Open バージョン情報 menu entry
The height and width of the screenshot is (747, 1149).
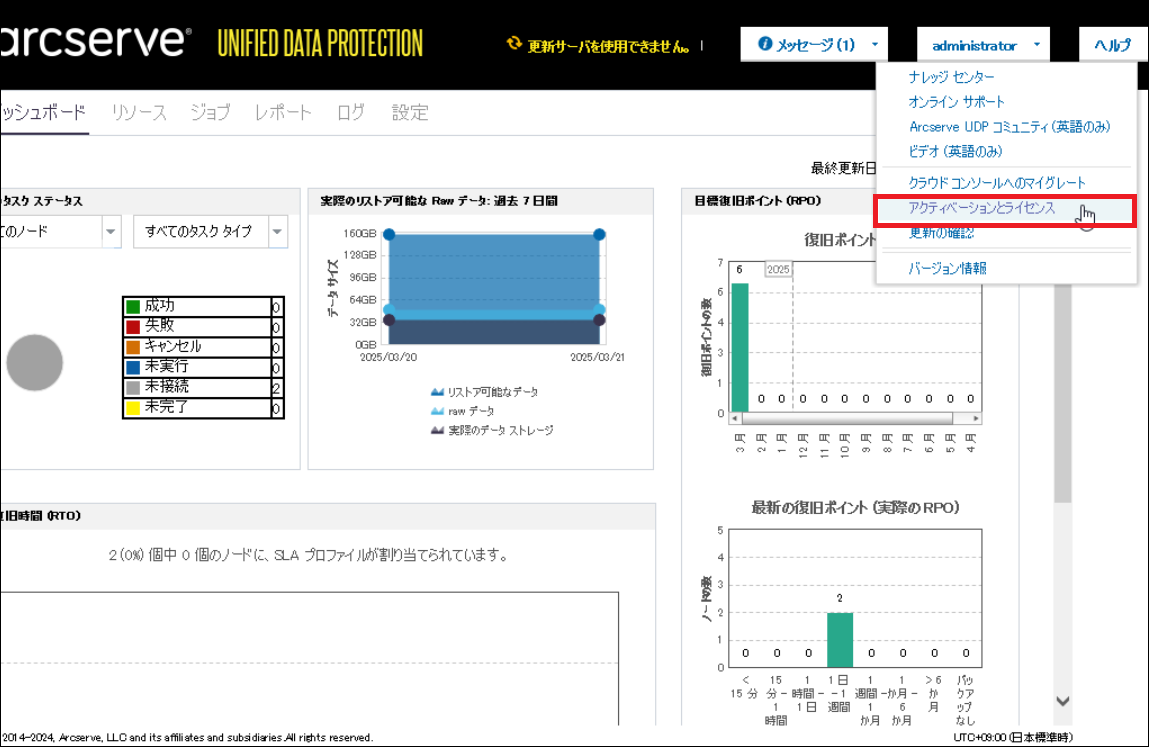947,268
